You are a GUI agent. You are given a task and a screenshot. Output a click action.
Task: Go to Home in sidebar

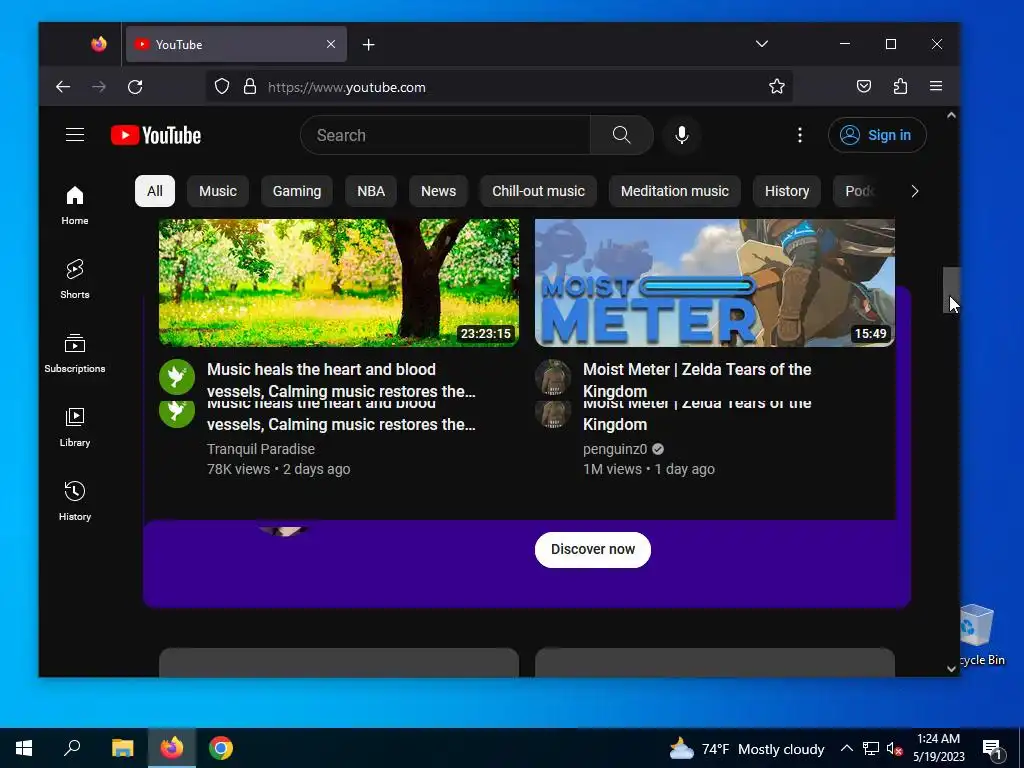(75, 205)
